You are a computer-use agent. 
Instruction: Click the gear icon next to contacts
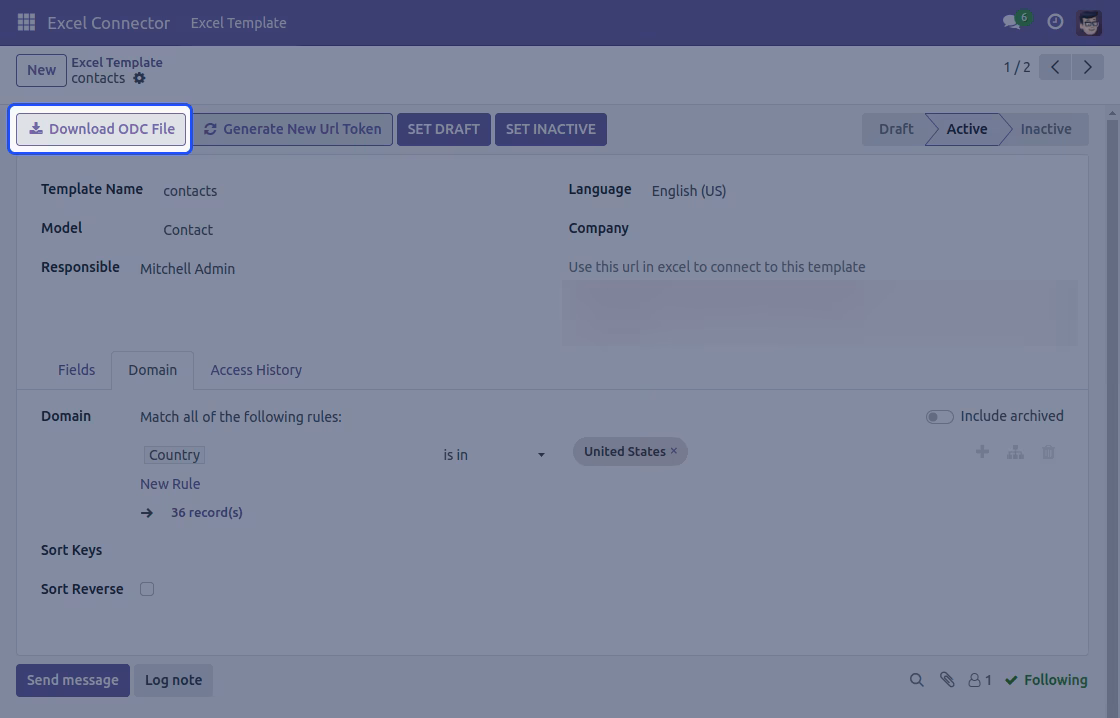[x=139, y=78]
